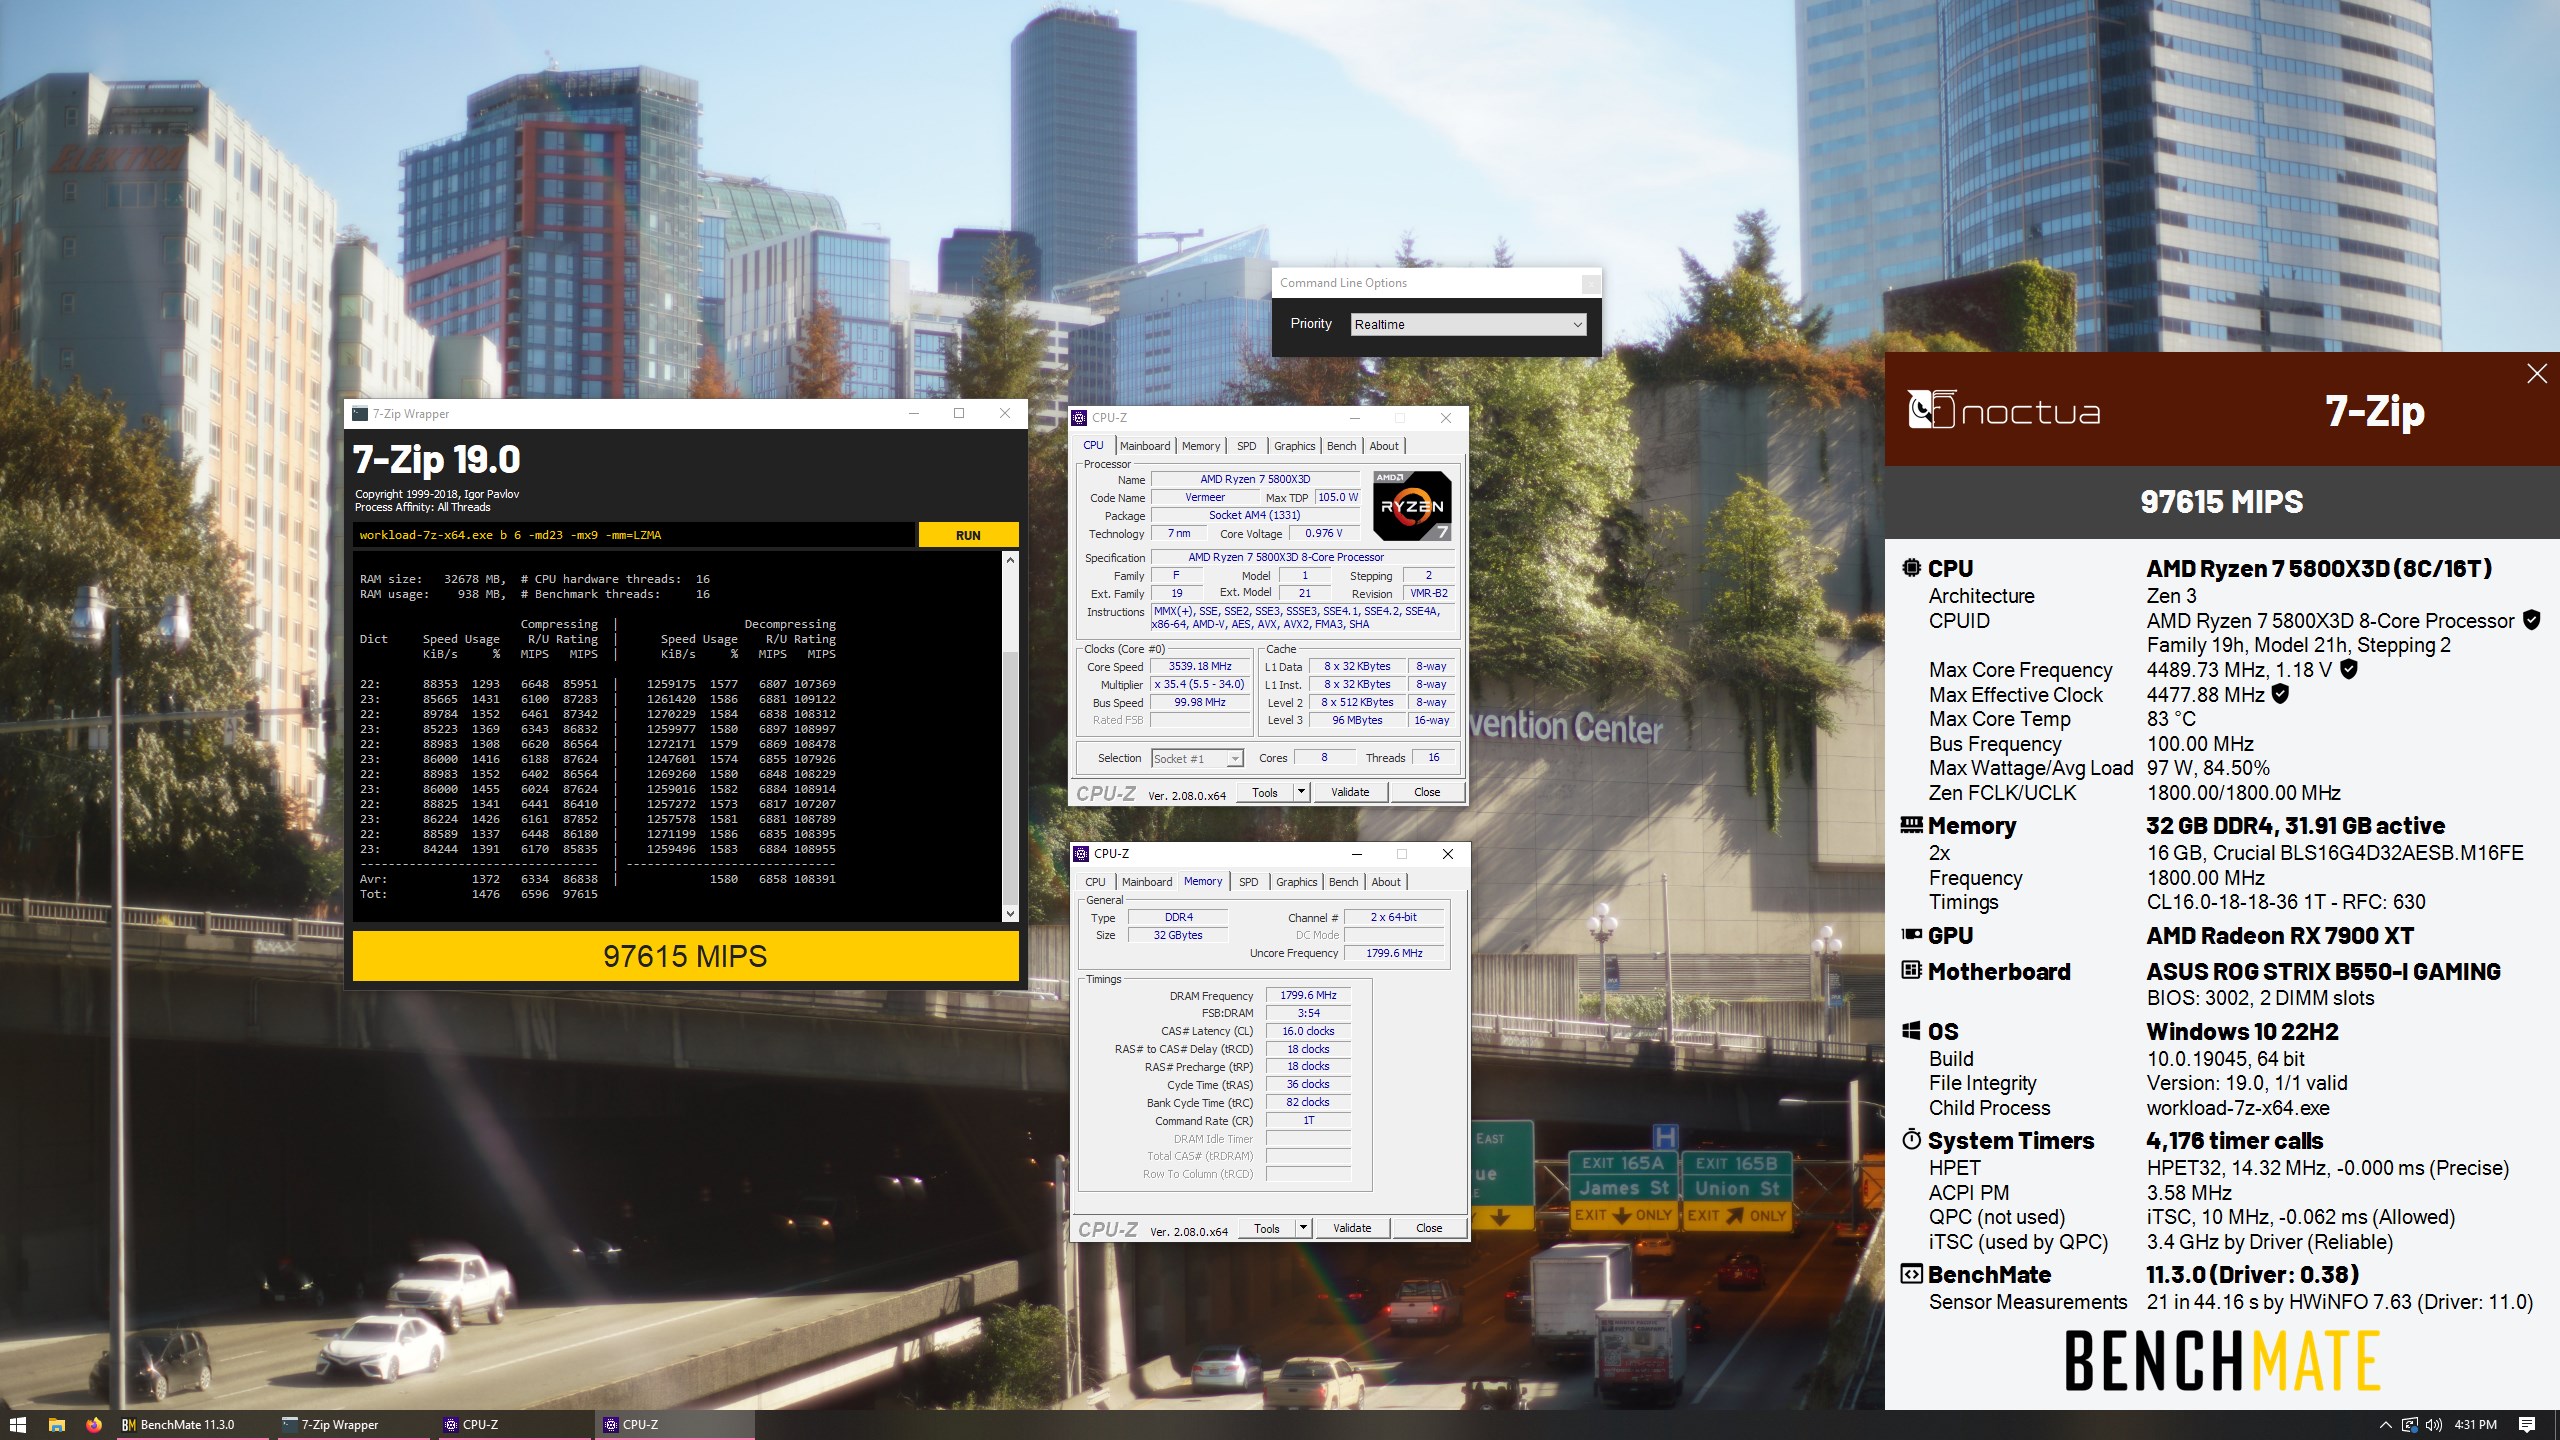Open the Priority Realtime dropdown
Screen dimensions: 2560x1440
coord(1468,324)
